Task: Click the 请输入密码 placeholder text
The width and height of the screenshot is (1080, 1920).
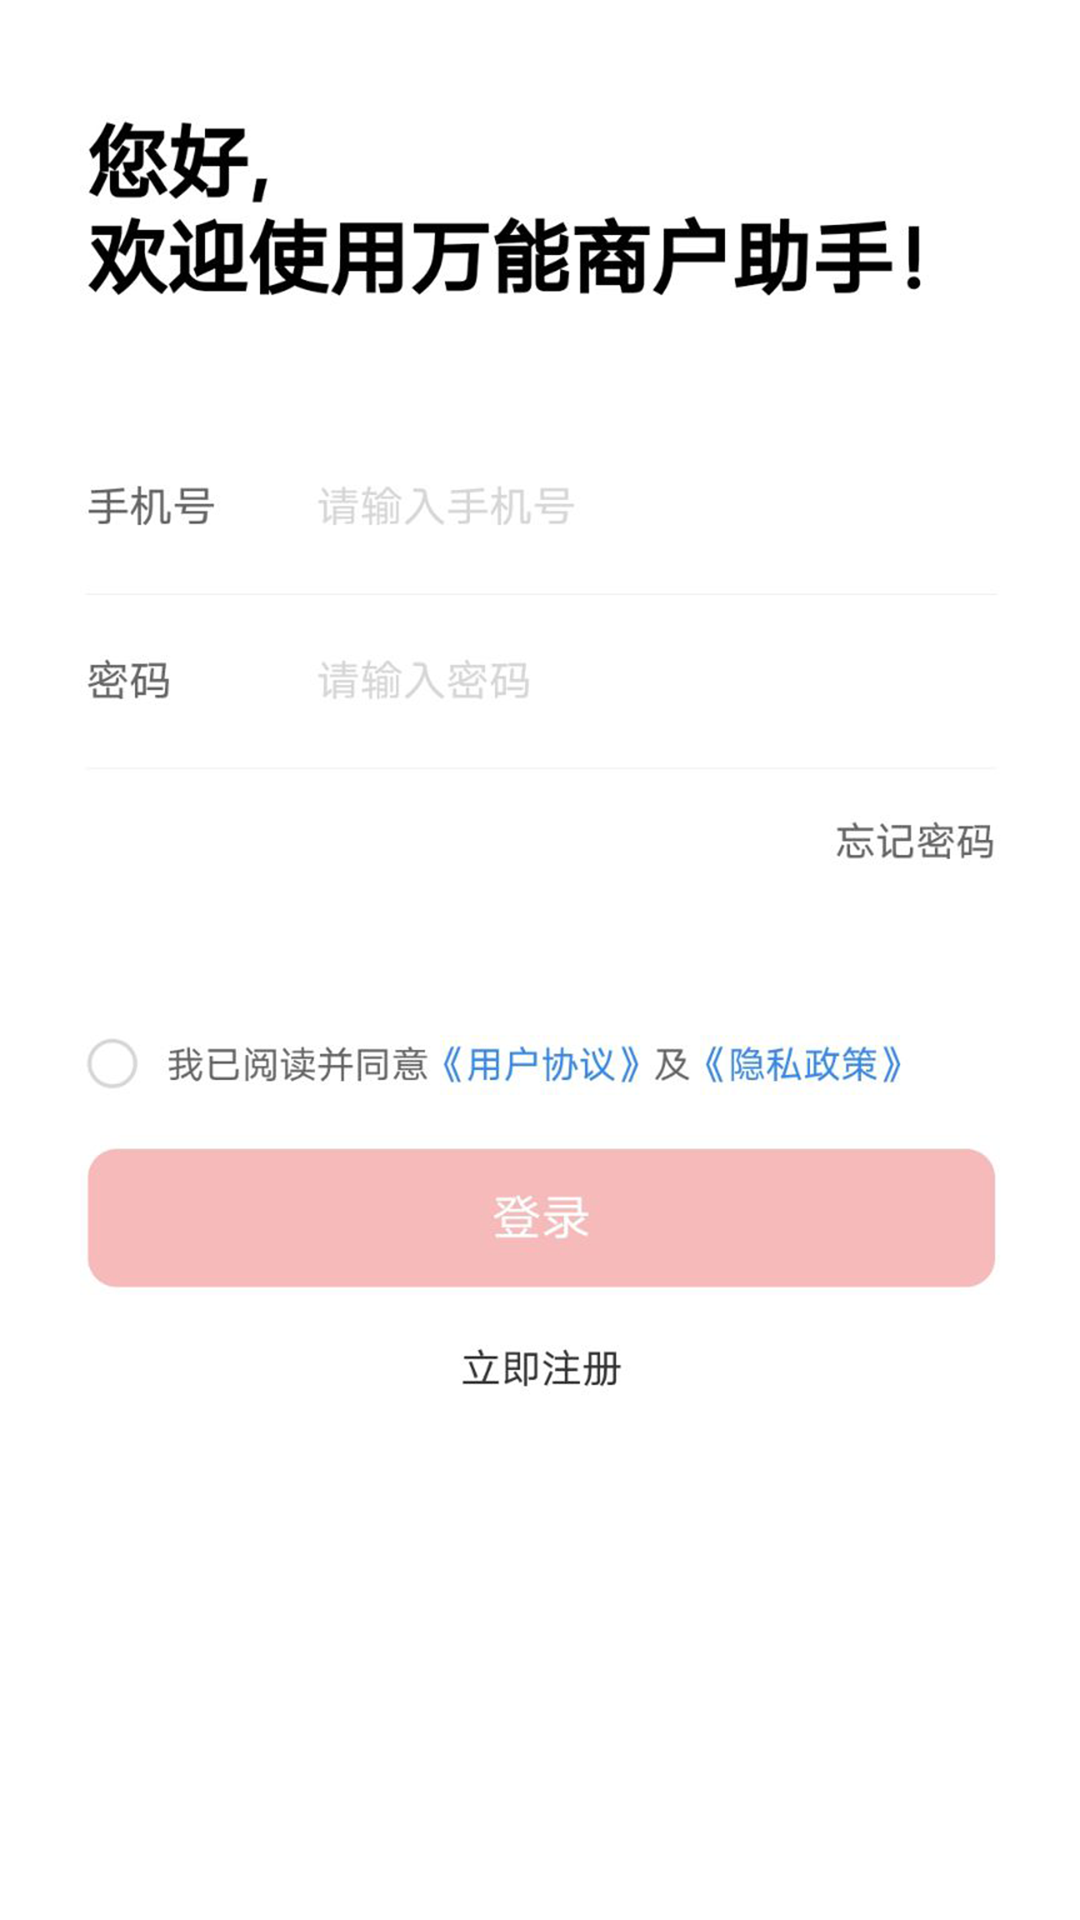Action: point(423,681)
